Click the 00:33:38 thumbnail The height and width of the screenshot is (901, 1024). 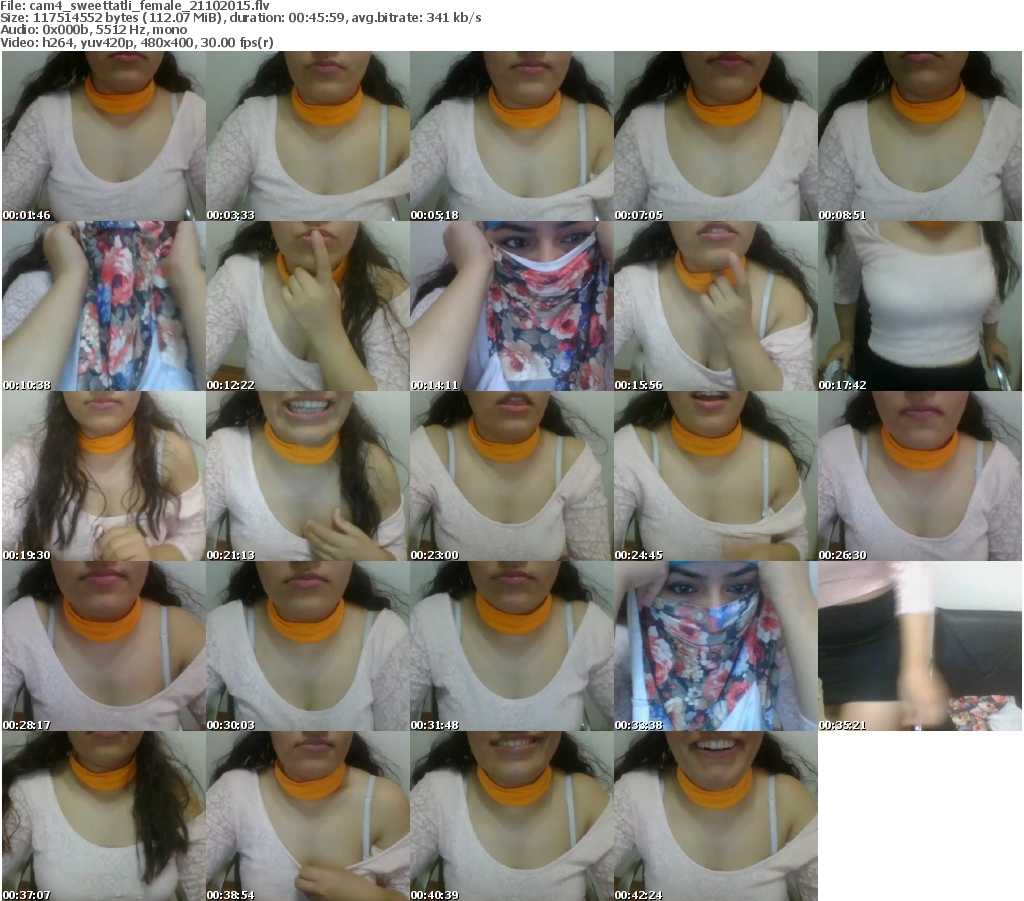coord(716,646)
